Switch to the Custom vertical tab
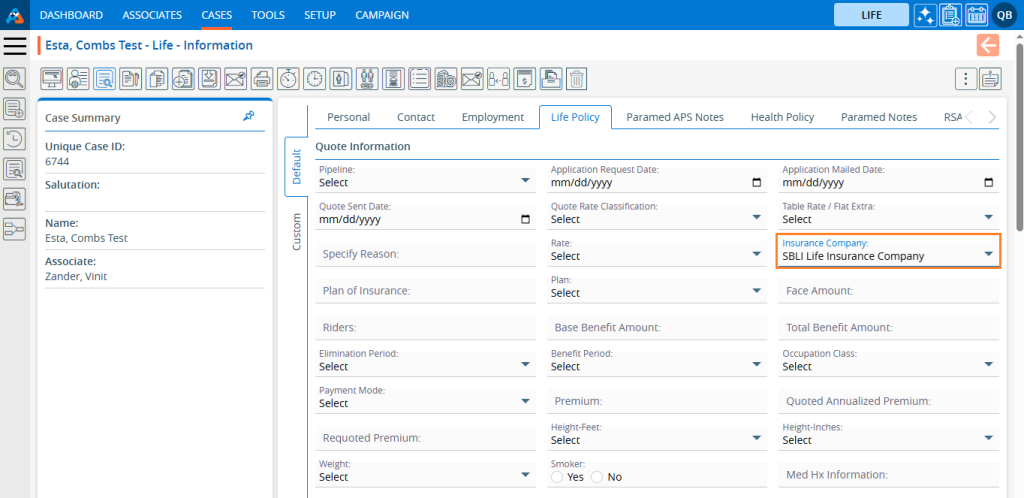 pyautogui.click(x=297, y=232)
